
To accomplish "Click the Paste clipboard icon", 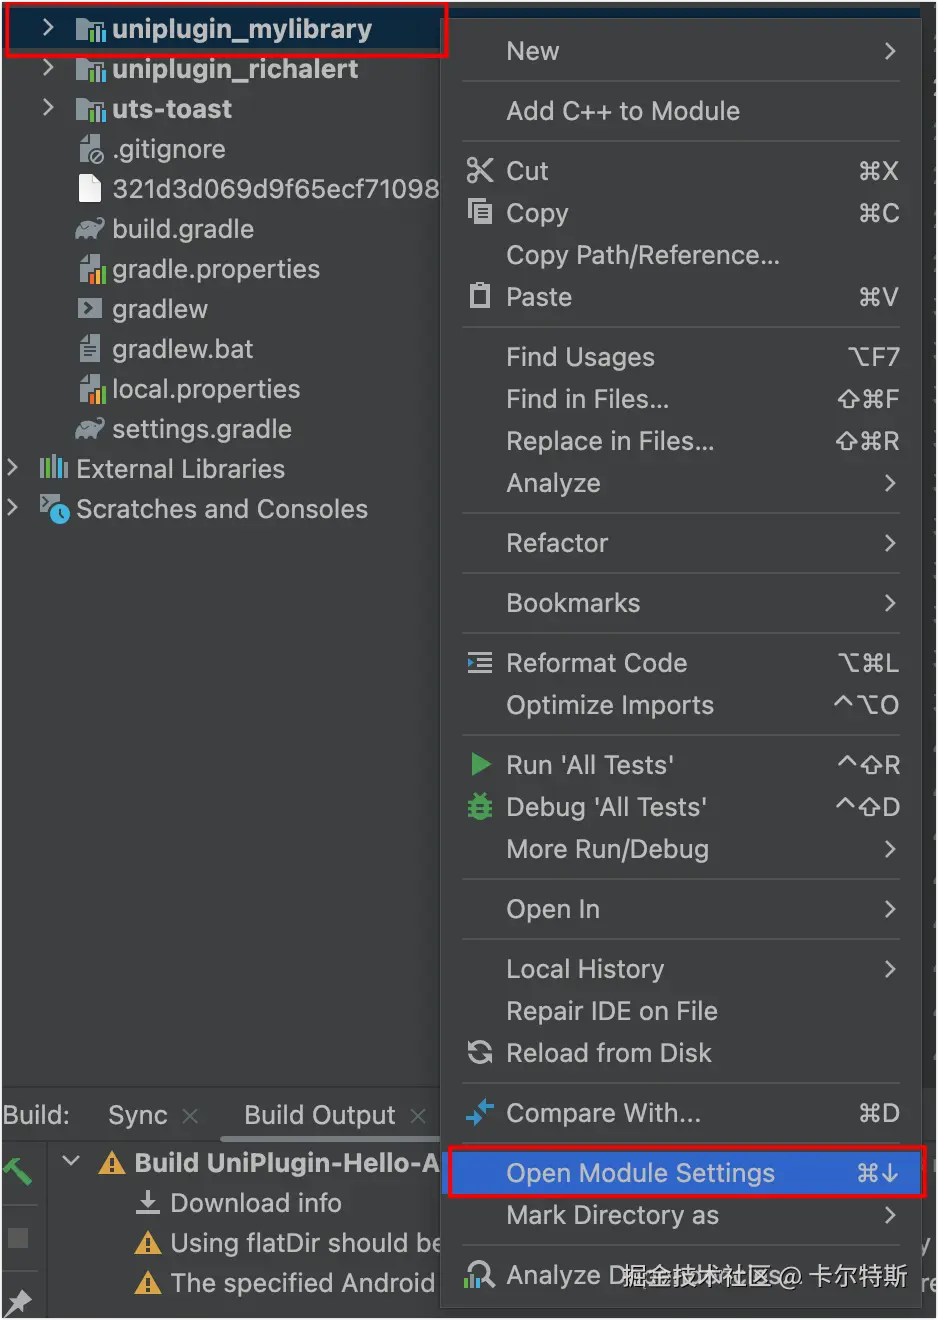I will coord(480,296).
